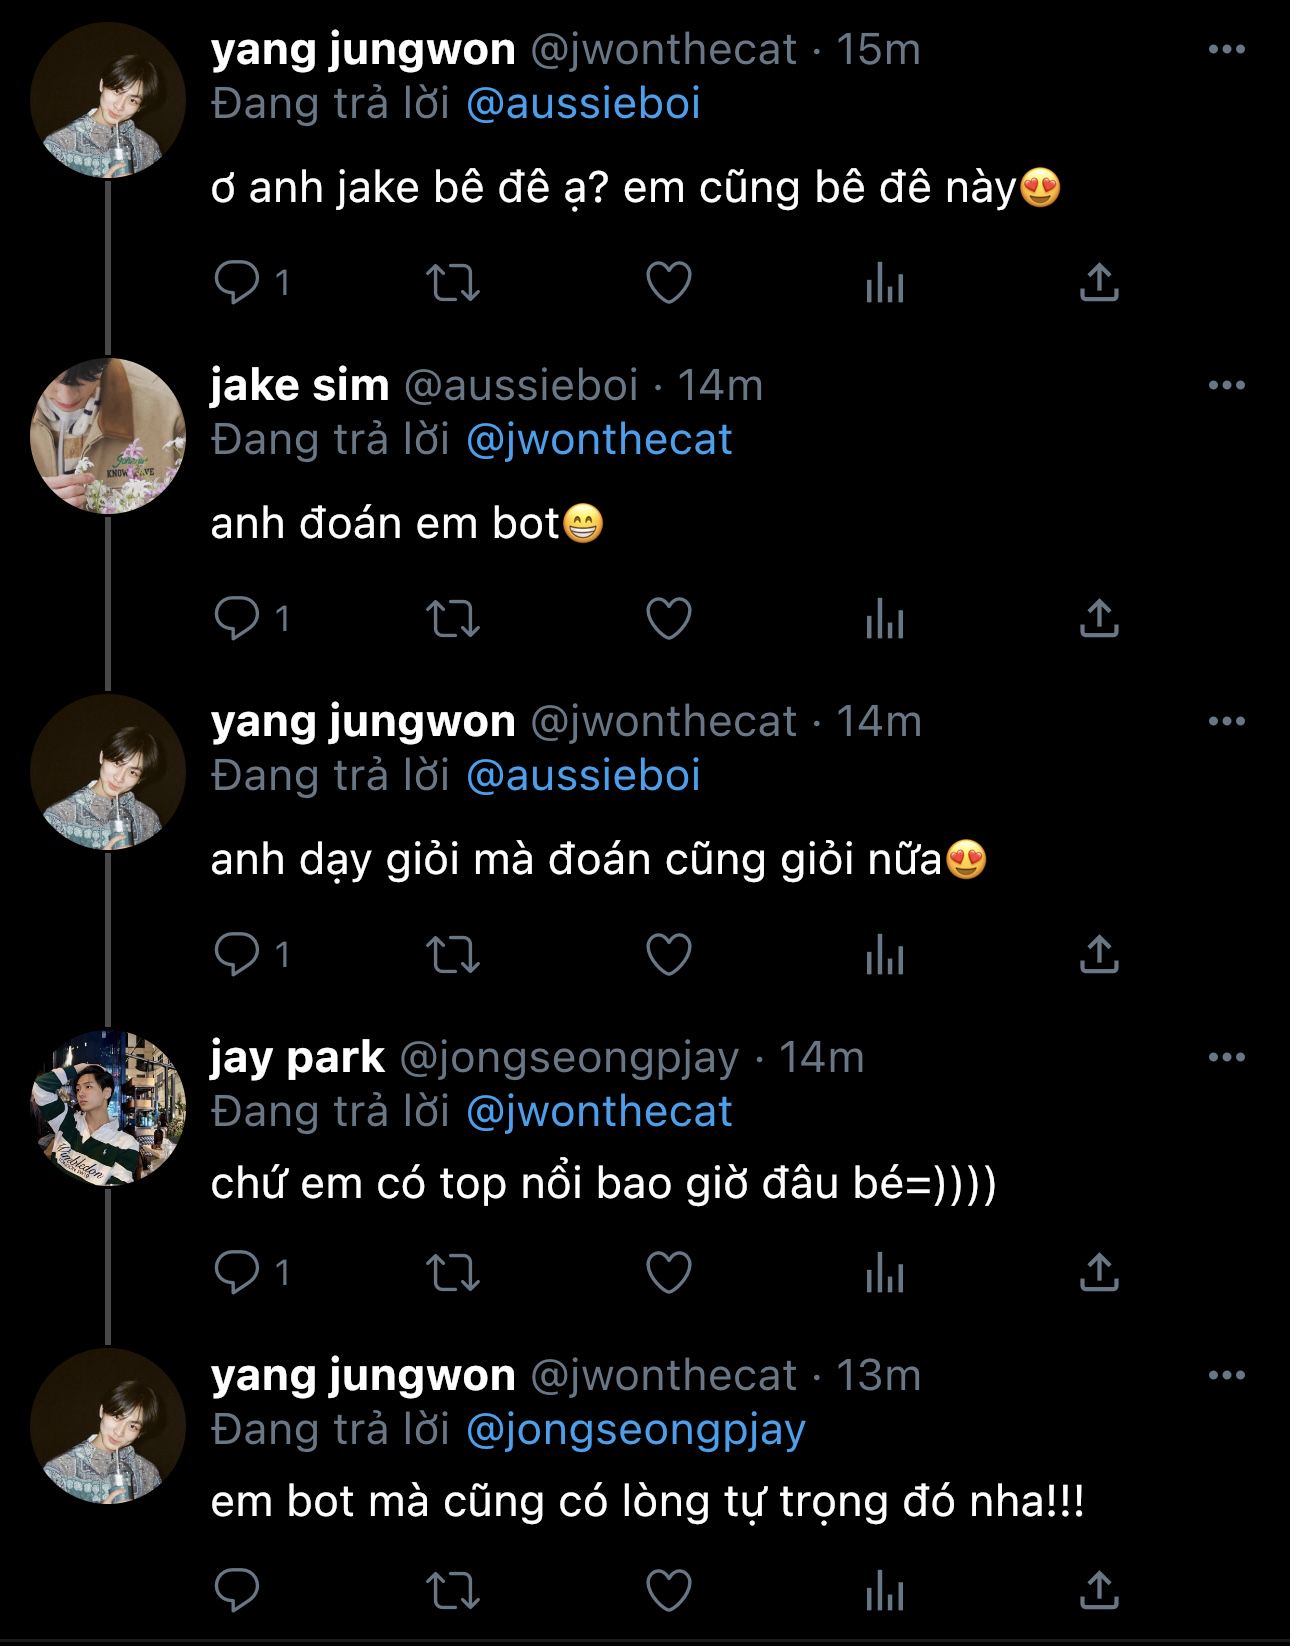Like jungwon's "em bot mà cũng" tweet
Viewport: 1290px width, 1646px height.
pos(669,1590)
